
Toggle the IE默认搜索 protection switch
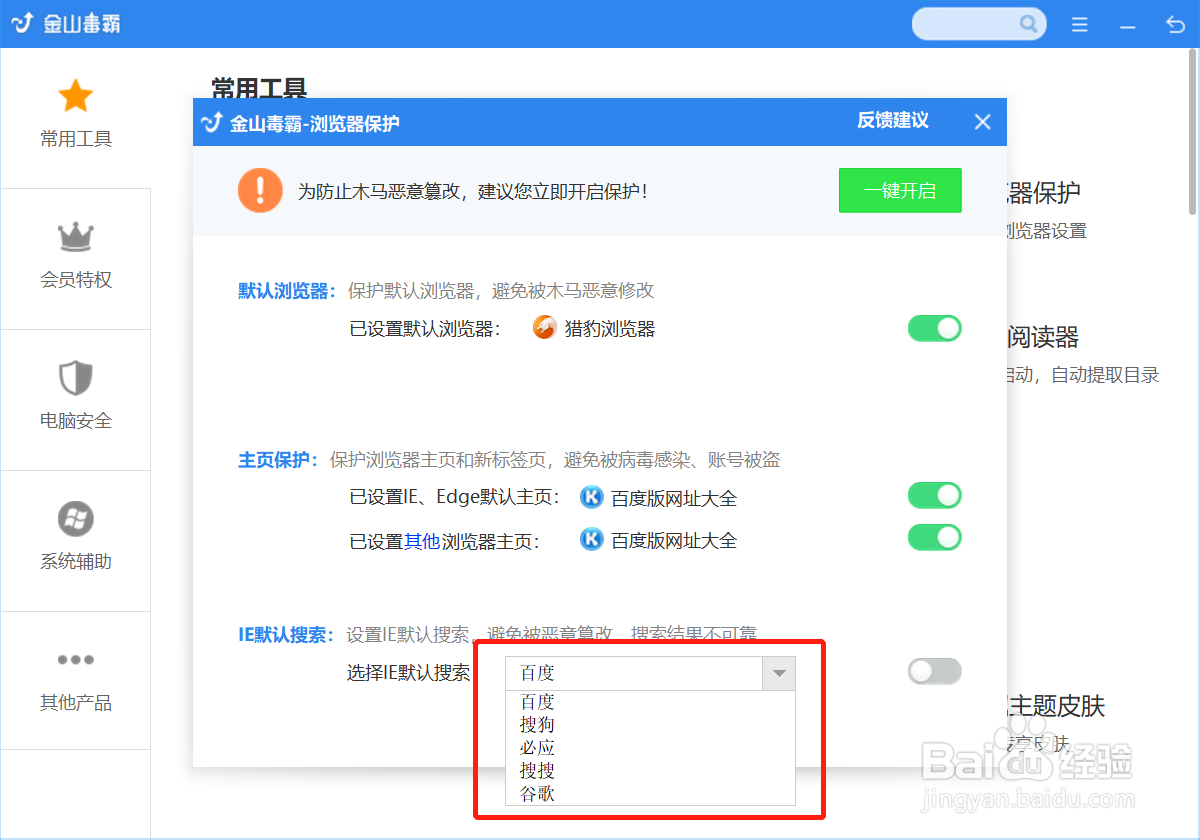935,671
